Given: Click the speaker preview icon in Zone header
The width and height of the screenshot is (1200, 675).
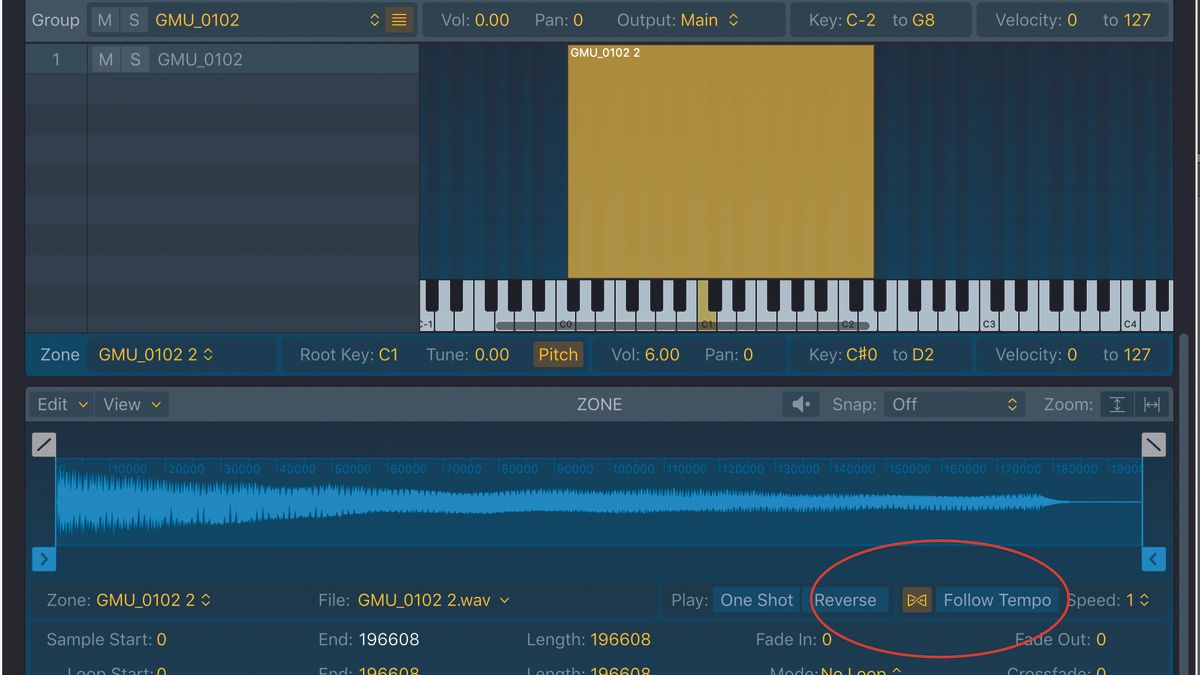Looking at the screenshot, I should (x=801, y=404).
